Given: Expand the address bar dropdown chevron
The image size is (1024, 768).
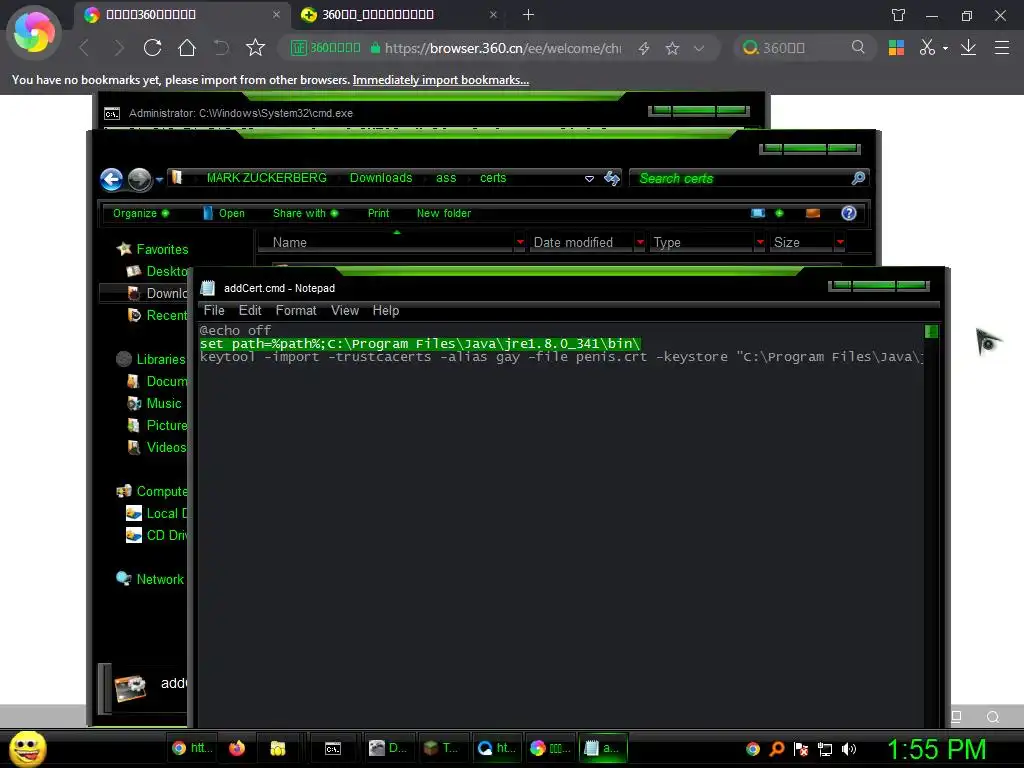Looking at the screenshot, I should coord(699,48).
